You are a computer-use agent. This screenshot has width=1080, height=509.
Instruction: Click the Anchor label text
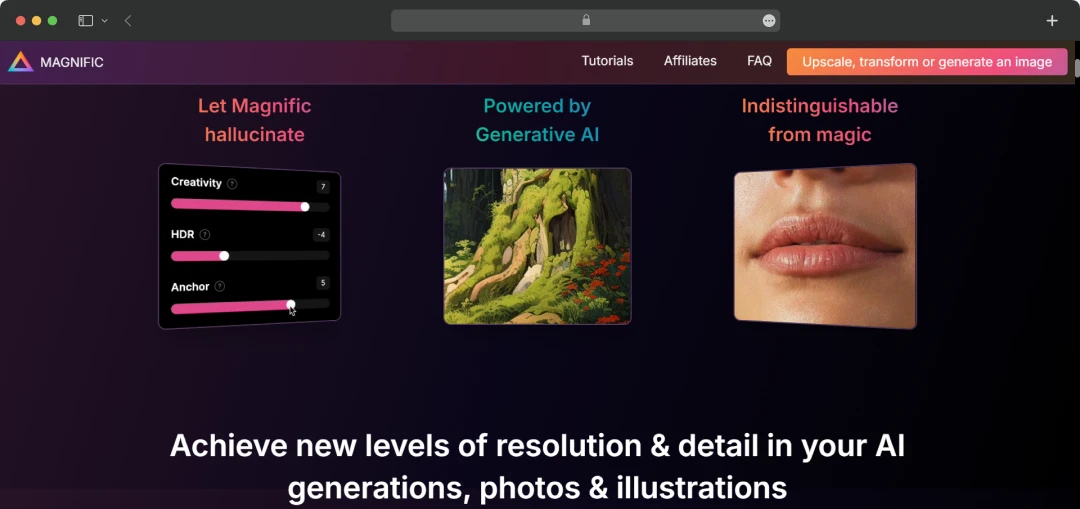190,287
